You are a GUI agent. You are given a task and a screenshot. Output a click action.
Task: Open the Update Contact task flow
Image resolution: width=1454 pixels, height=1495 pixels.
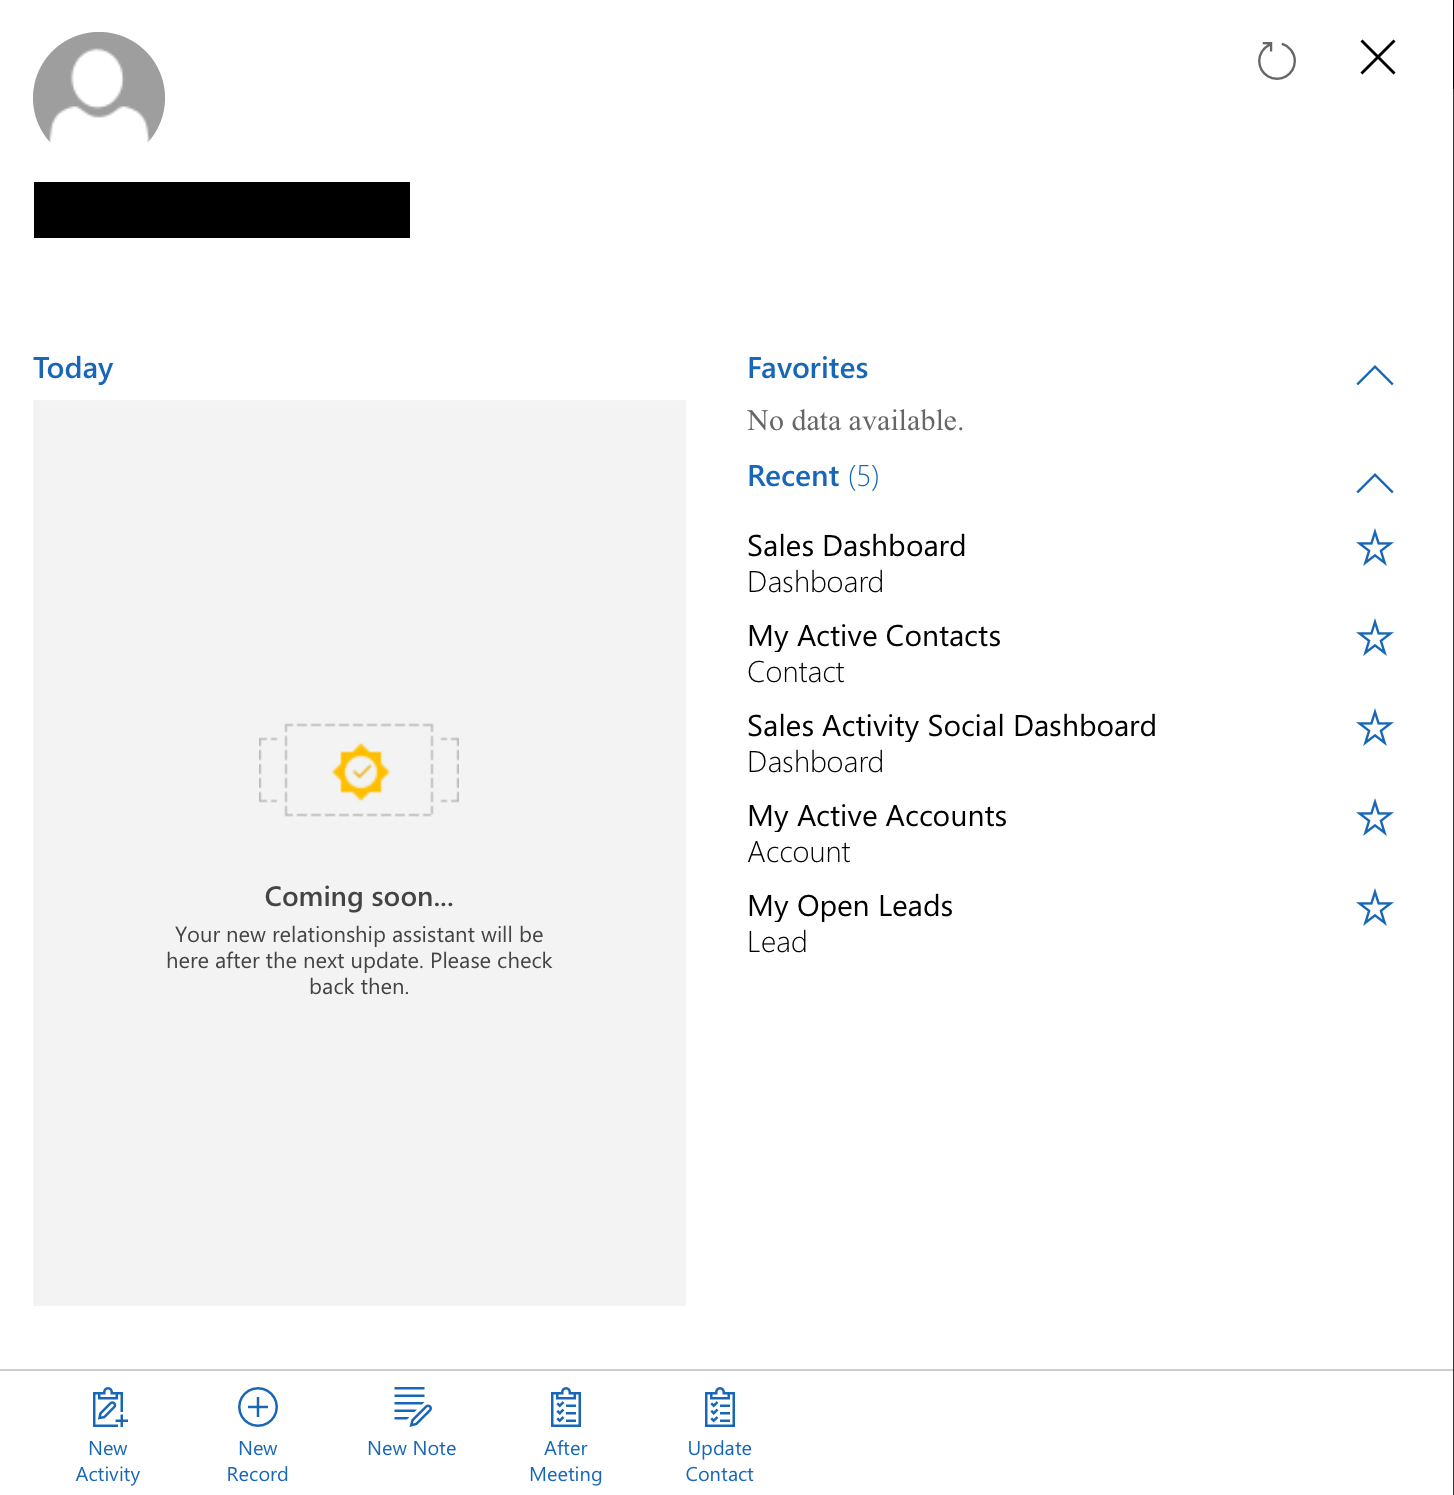719,1435
